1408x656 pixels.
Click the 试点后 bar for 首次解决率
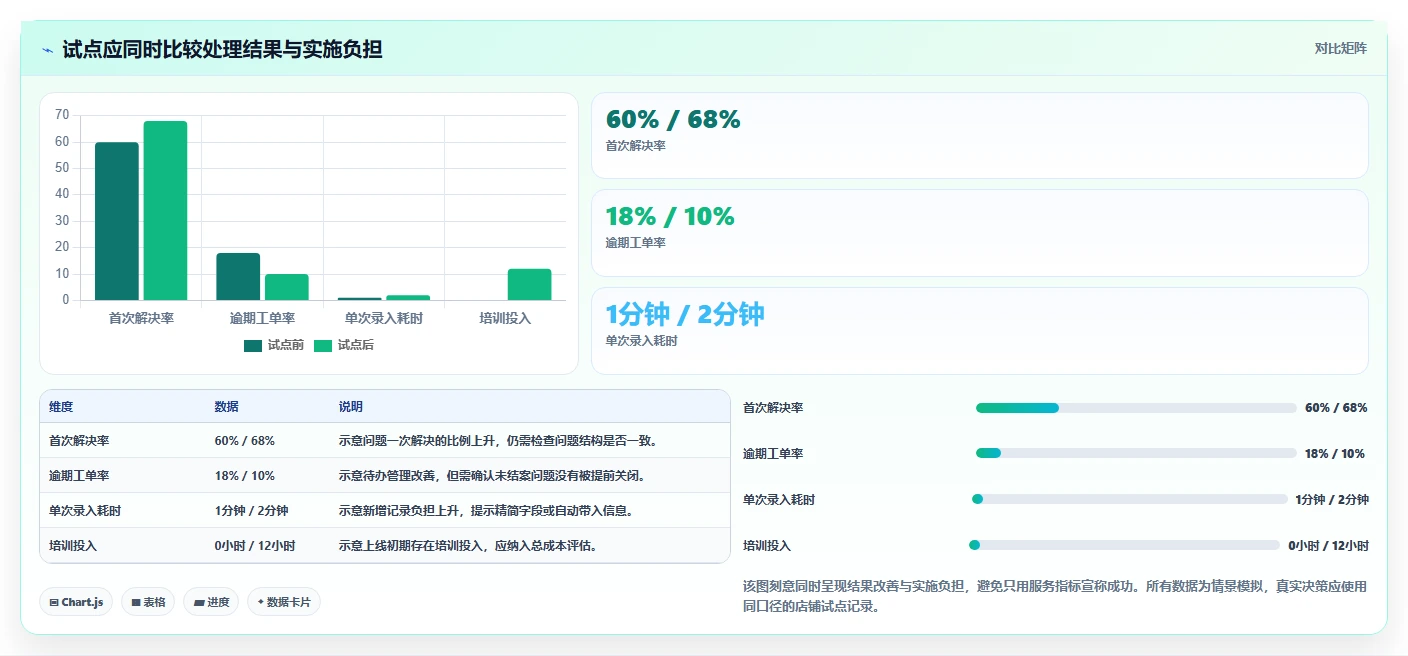[x=165, y=210]
